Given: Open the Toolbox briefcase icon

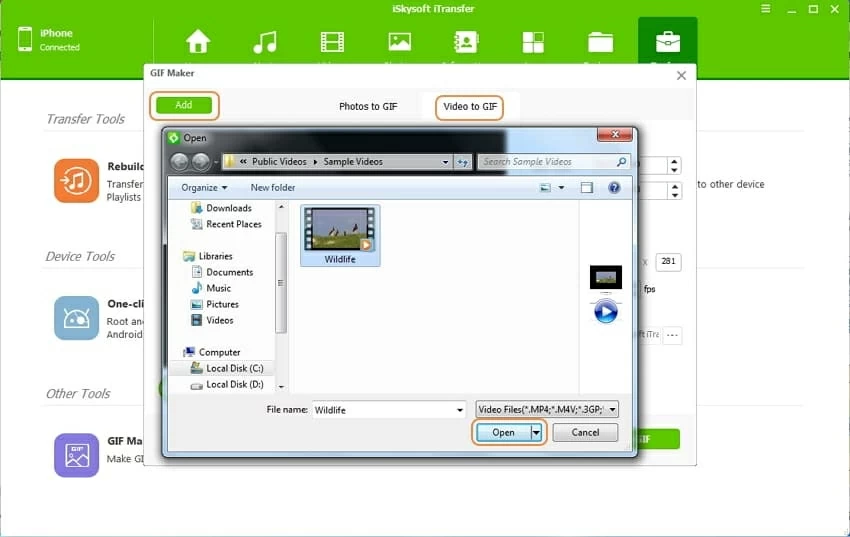Looking at the screenshot, I should [667, 42].
